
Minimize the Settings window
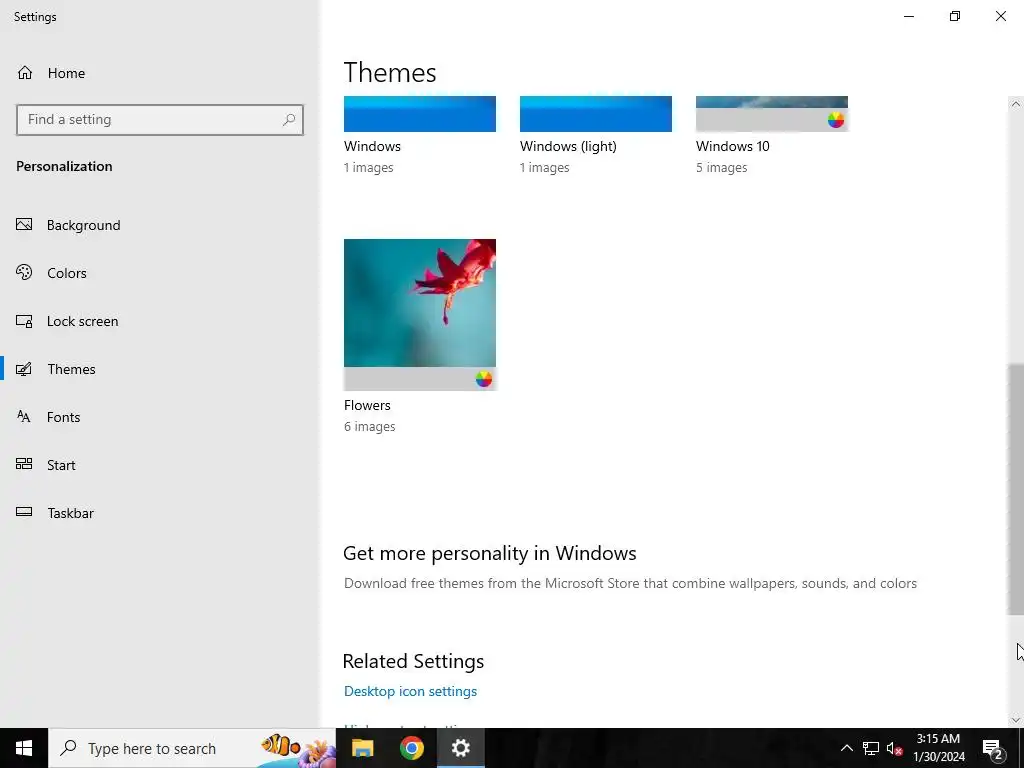909,16
